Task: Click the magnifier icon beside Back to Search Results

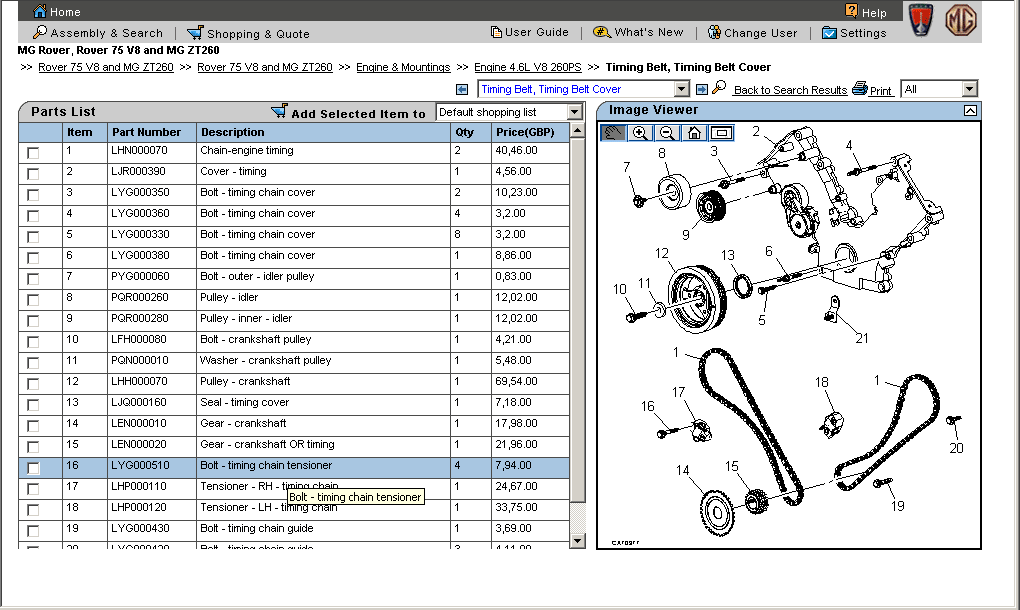Action: (x=719, y=88)
